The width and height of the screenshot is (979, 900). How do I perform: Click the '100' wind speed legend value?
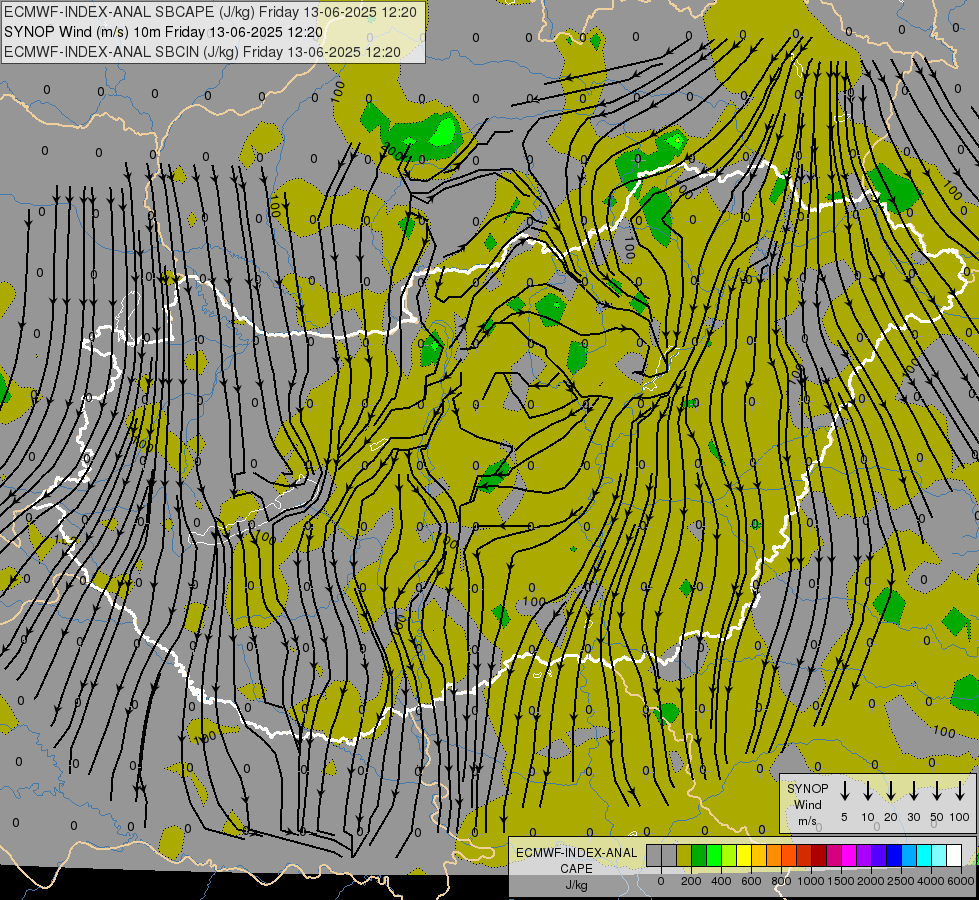[x=960, y=817]
